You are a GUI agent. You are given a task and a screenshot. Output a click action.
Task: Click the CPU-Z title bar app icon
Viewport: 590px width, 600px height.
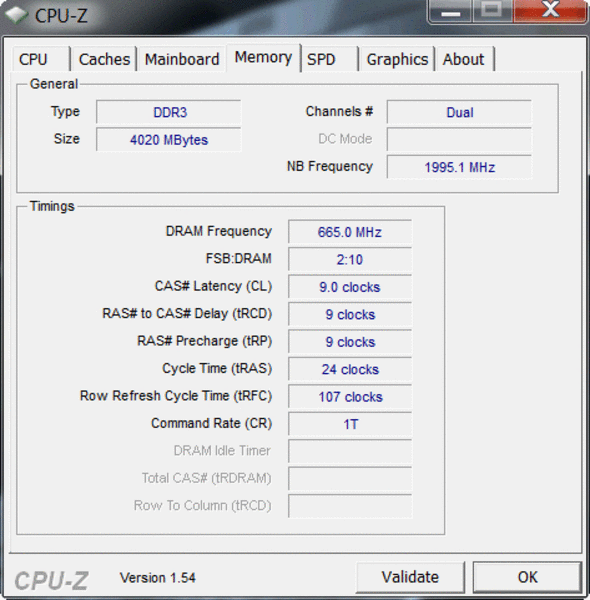click(16, 15)
